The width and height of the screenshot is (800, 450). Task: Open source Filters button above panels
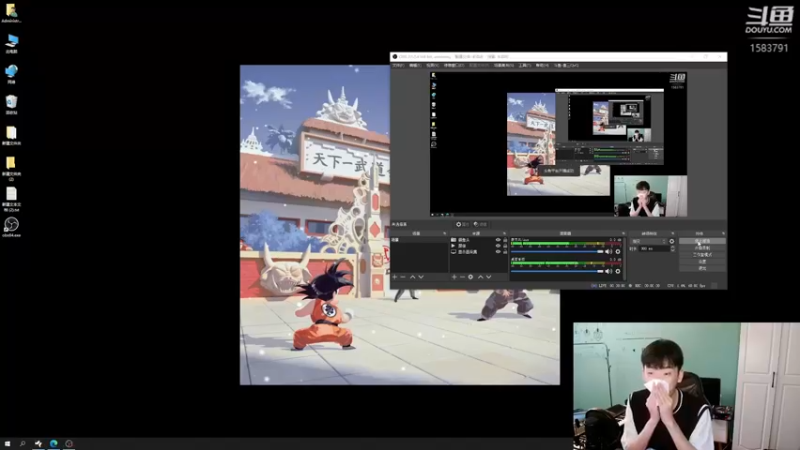tap(481, 224)
